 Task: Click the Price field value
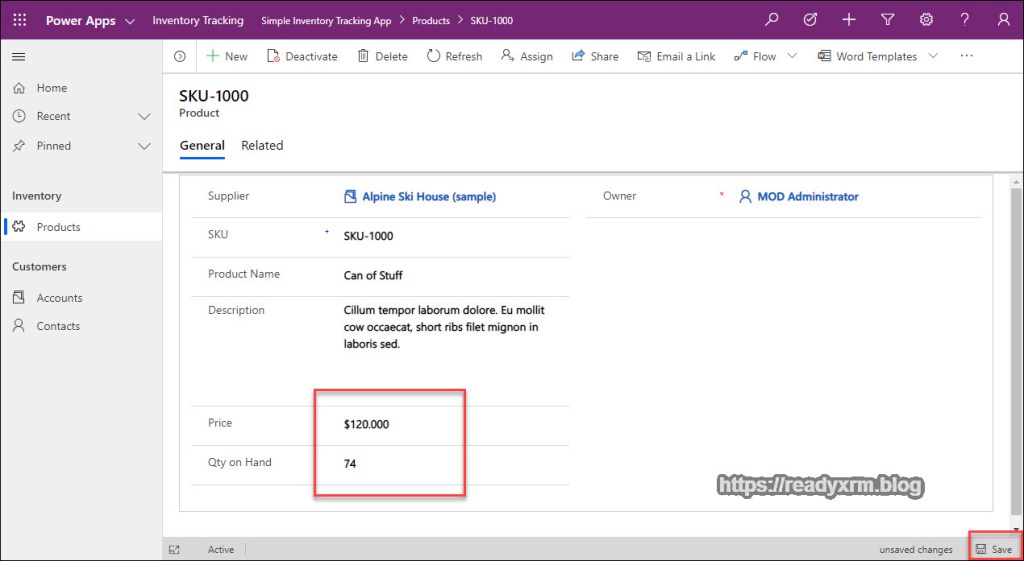pyautogui.click(x=367, y=424)
